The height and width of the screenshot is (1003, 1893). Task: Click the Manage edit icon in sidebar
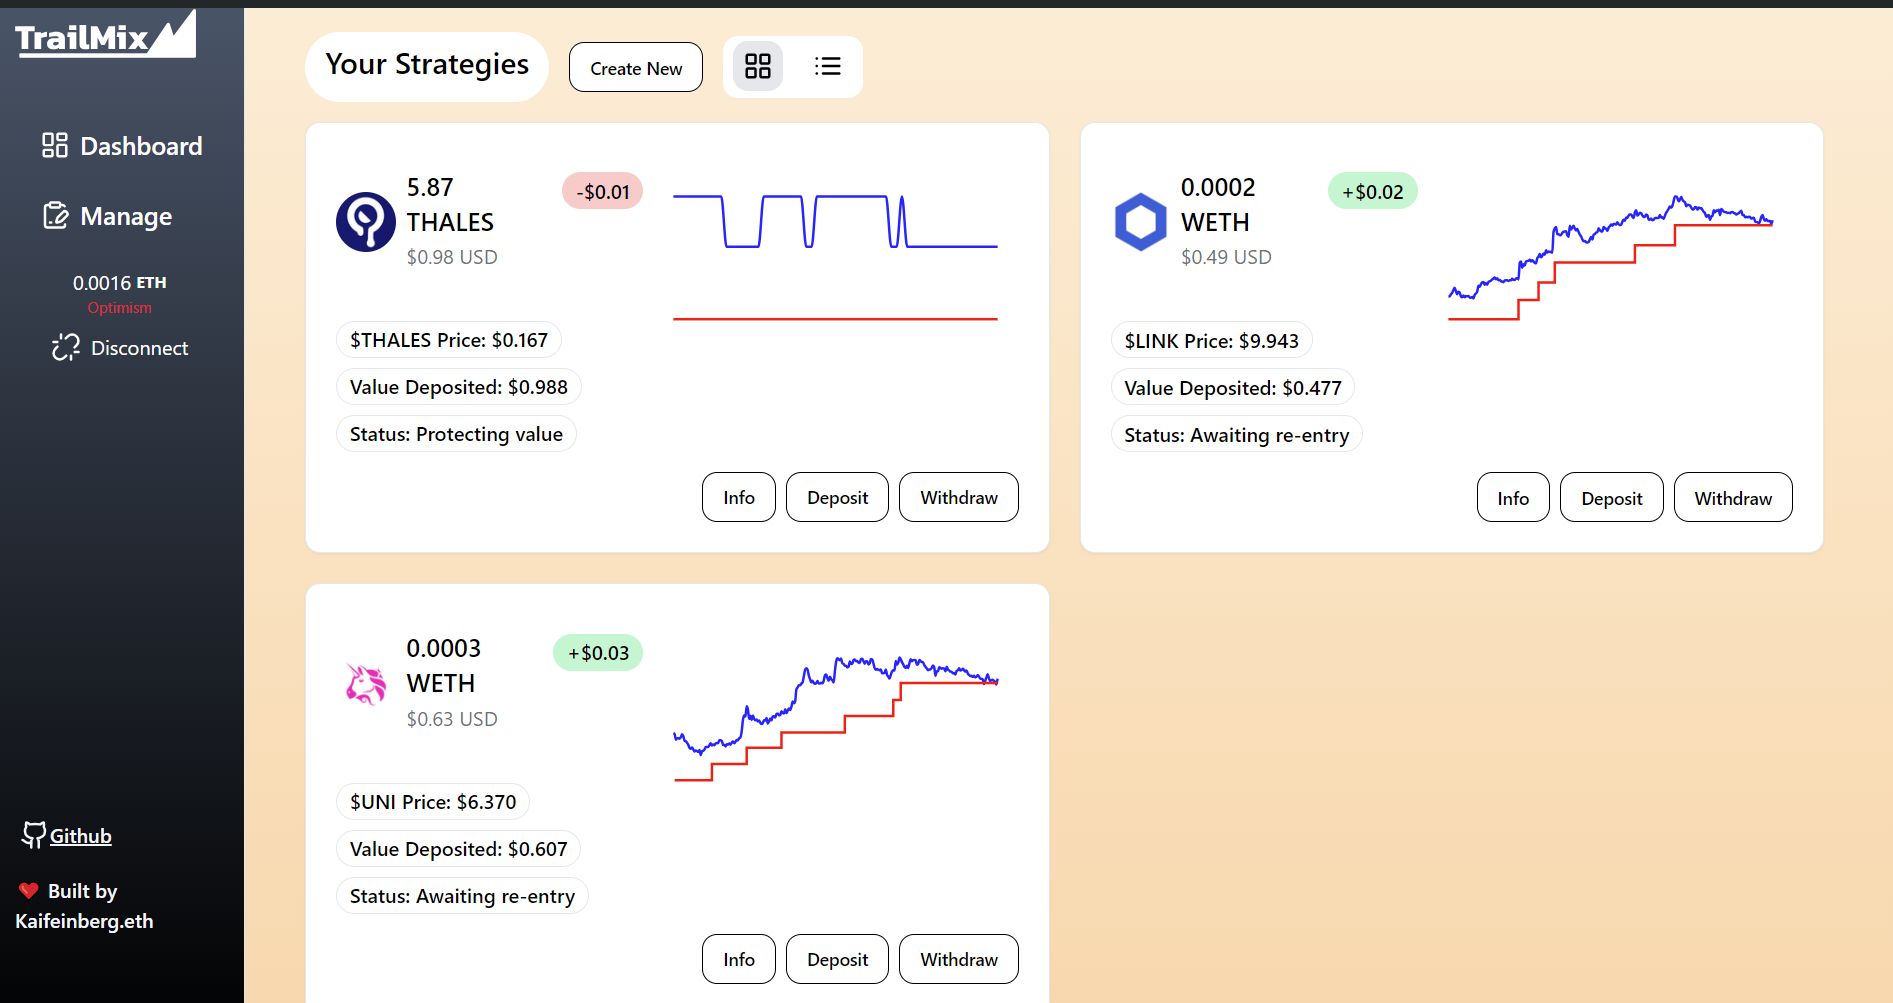55,215
